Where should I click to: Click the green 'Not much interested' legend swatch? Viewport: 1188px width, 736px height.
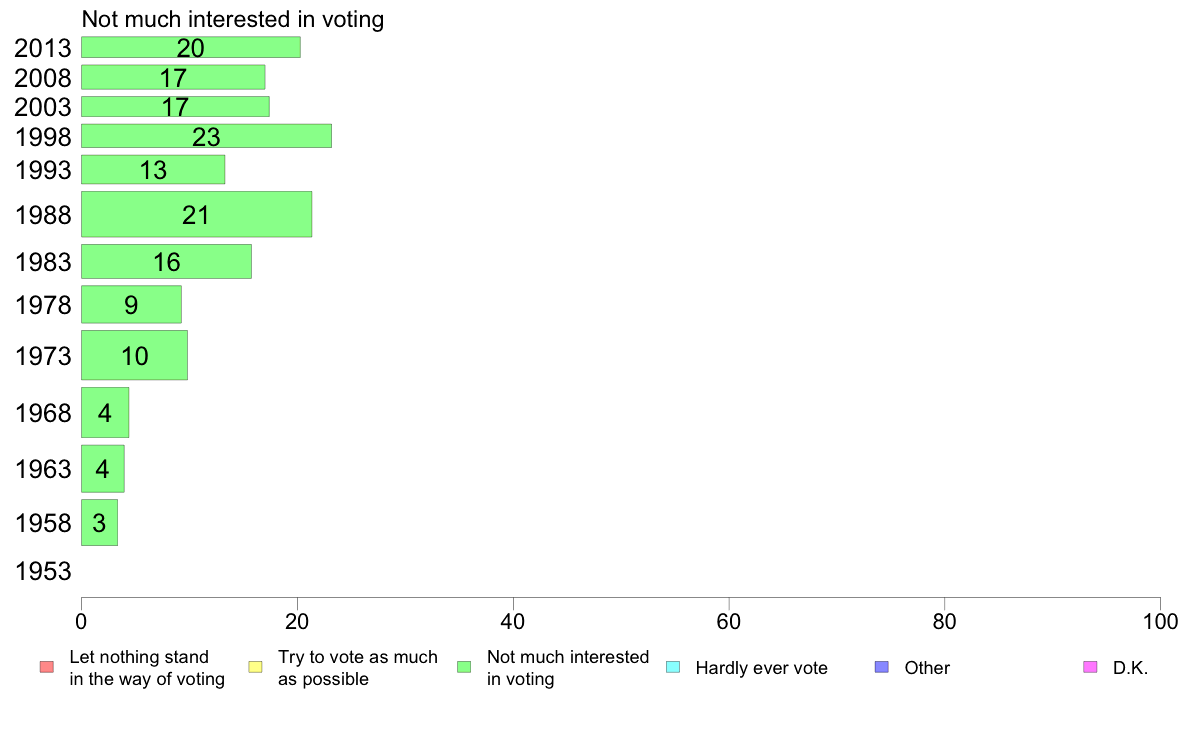[x=464, y=668]
